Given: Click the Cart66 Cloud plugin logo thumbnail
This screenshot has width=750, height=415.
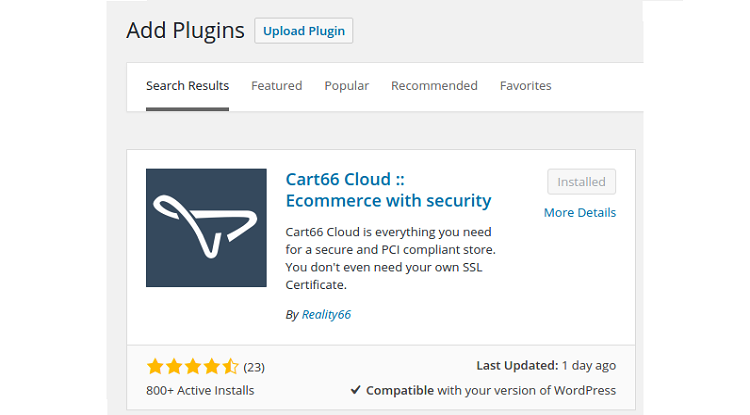Looking at the screenshot, I should coord(206,228).
